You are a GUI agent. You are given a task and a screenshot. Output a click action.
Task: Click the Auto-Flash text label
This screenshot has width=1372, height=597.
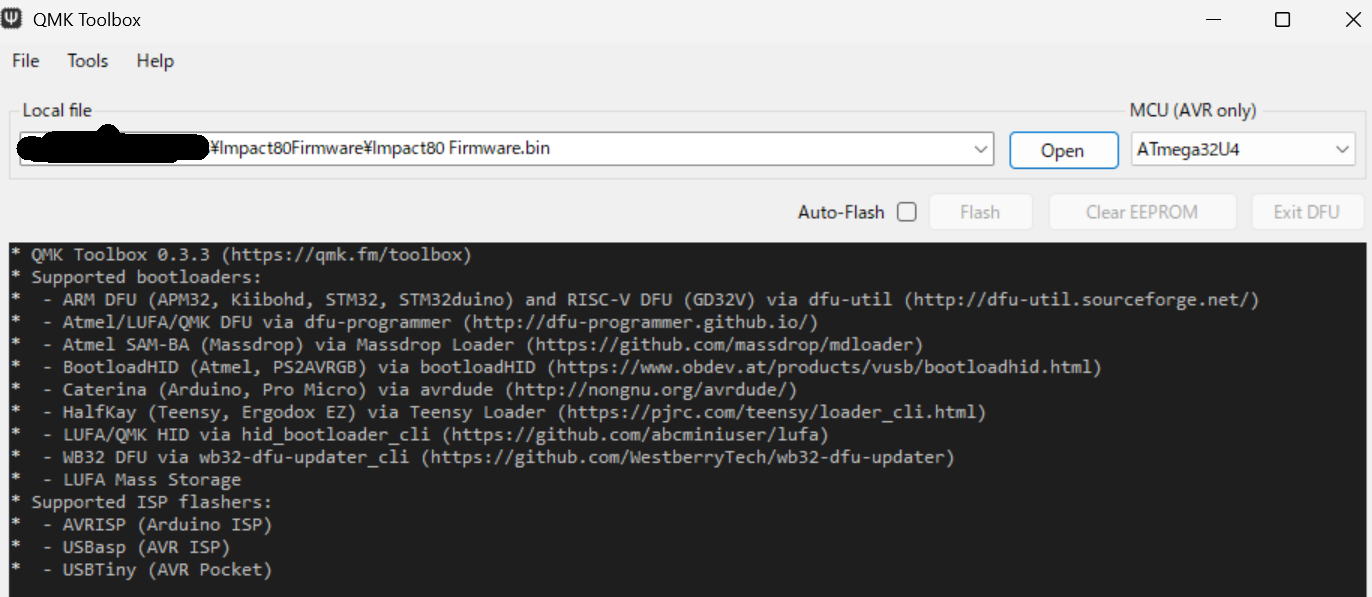841,212
